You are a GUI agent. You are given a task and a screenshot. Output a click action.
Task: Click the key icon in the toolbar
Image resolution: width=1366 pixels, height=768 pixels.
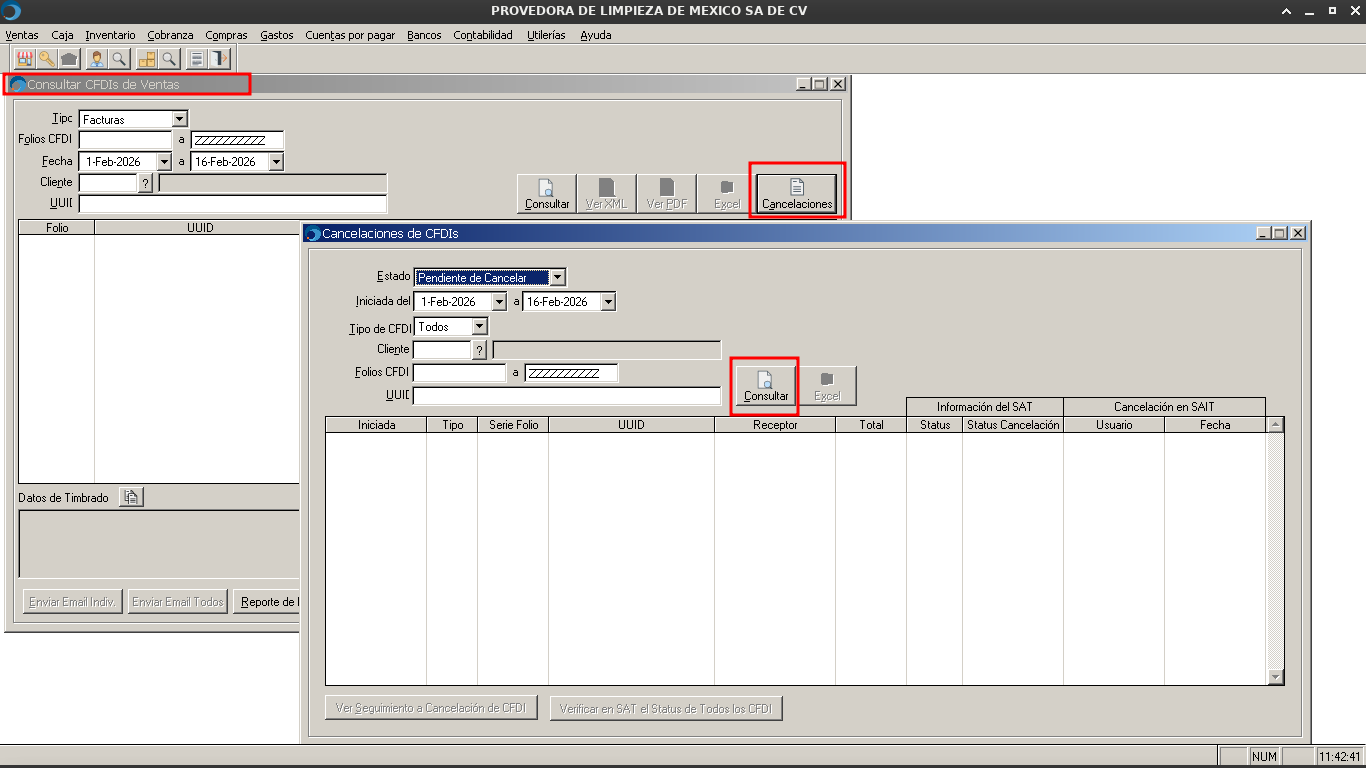(46, 58)
